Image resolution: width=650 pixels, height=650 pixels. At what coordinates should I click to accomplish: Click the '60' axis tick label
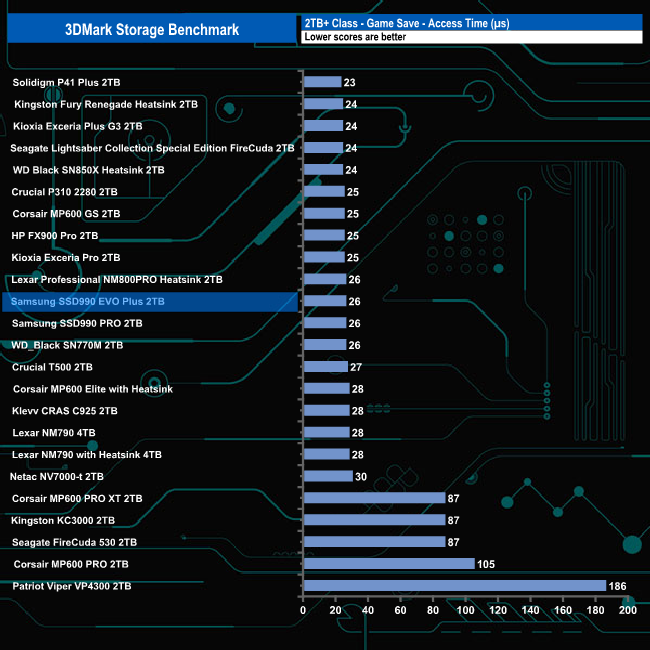click(x=400, y=610)
